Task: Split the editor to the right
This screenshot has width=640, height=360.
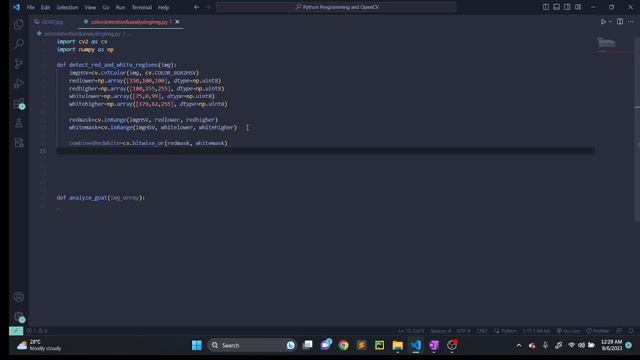Action: [x=620, y=22]
